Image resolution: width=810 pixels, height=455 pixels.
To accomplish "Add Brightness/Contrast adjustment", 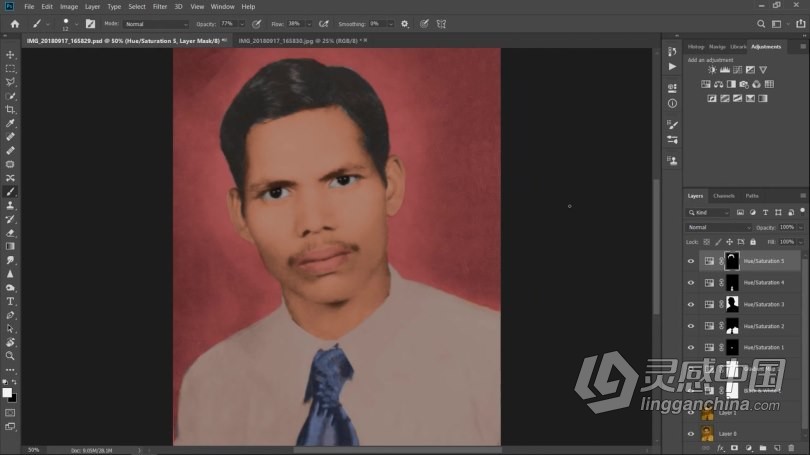I will point(712,70).
